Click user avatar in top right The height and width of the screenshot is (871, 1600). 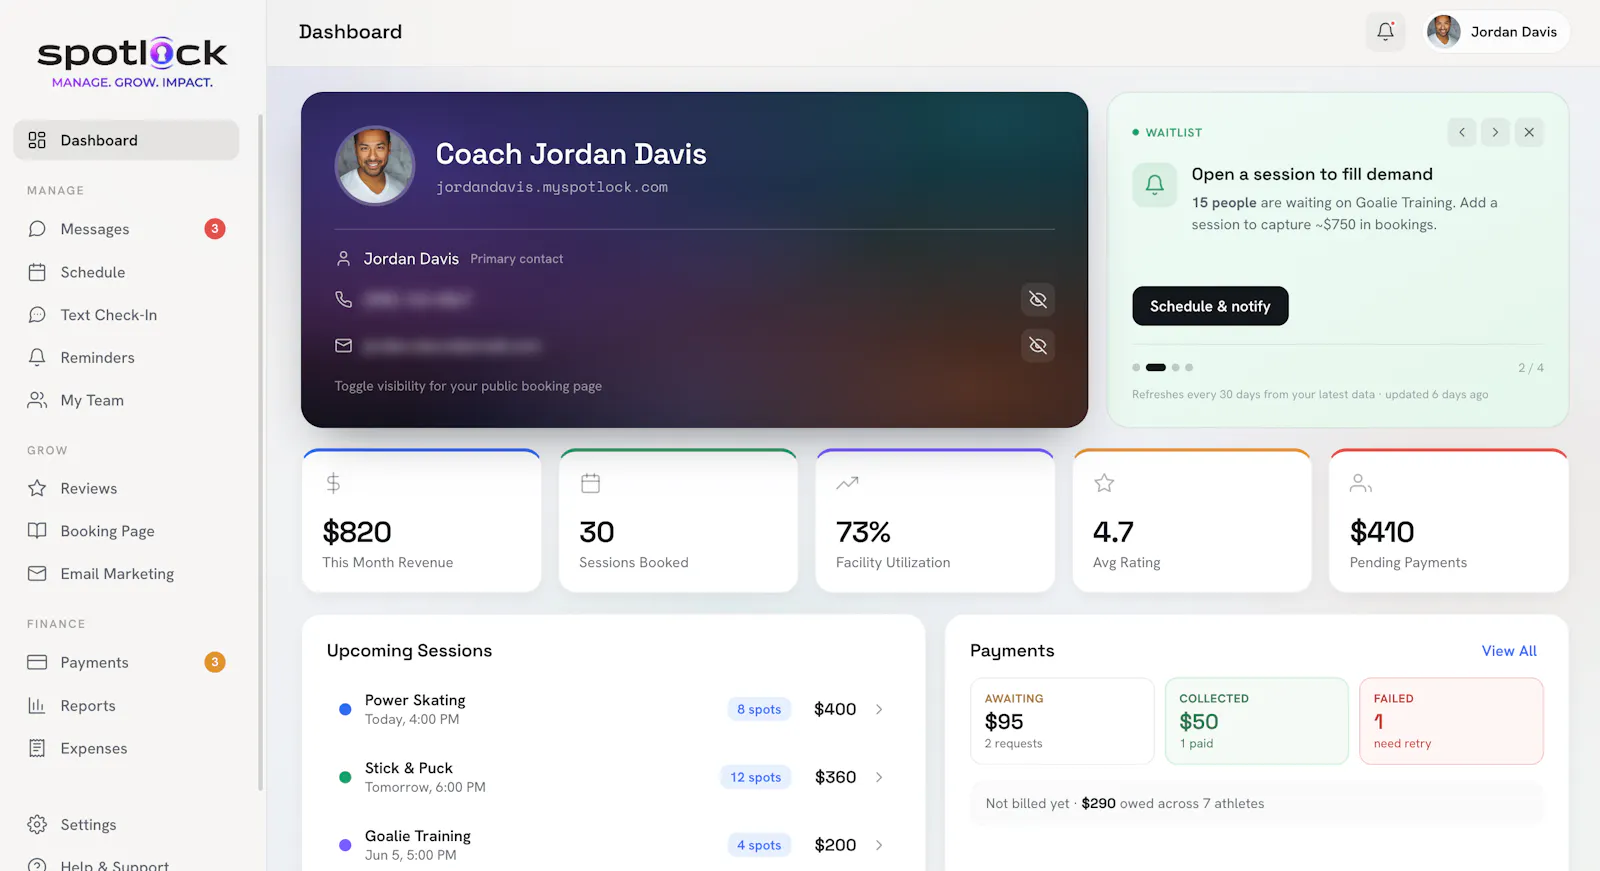click(1444, 32)
